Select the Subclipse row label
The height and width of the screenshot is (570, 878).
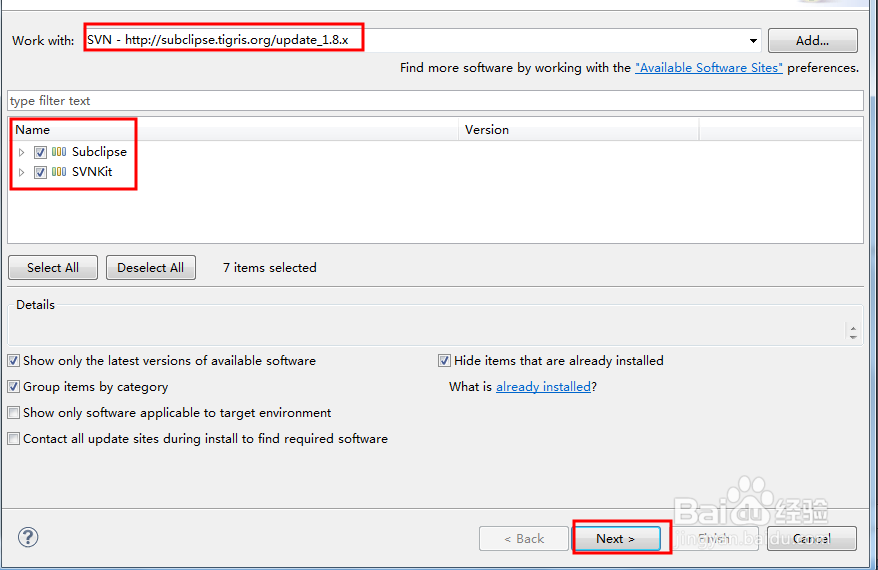(99, 152)
